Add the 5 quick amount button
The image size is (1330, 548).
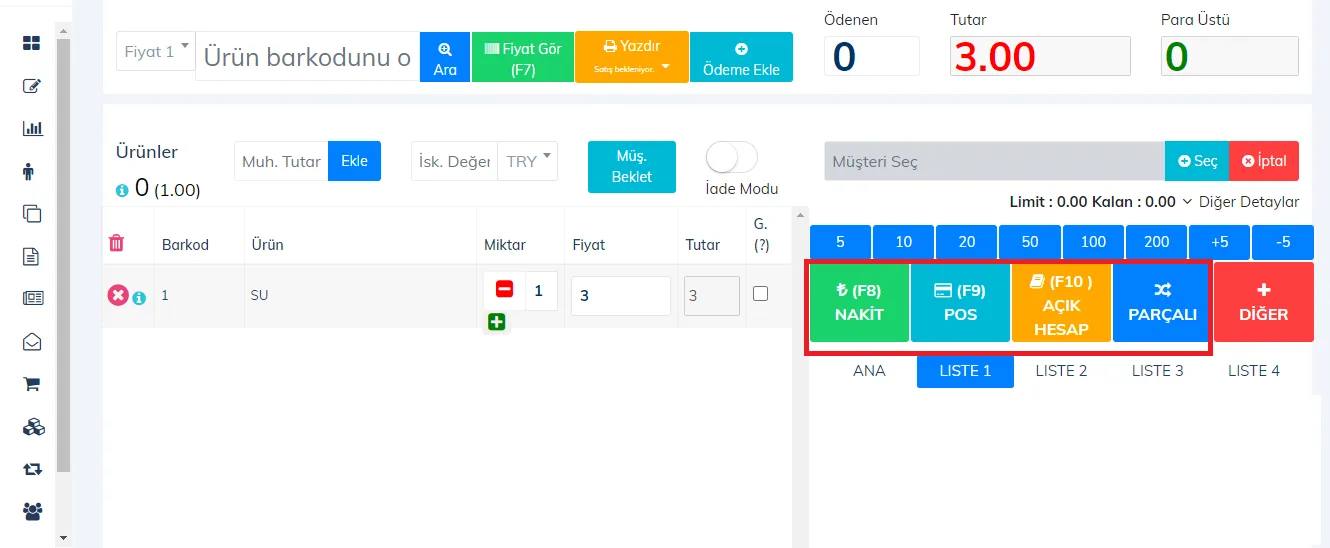click(x=840, y=242)
